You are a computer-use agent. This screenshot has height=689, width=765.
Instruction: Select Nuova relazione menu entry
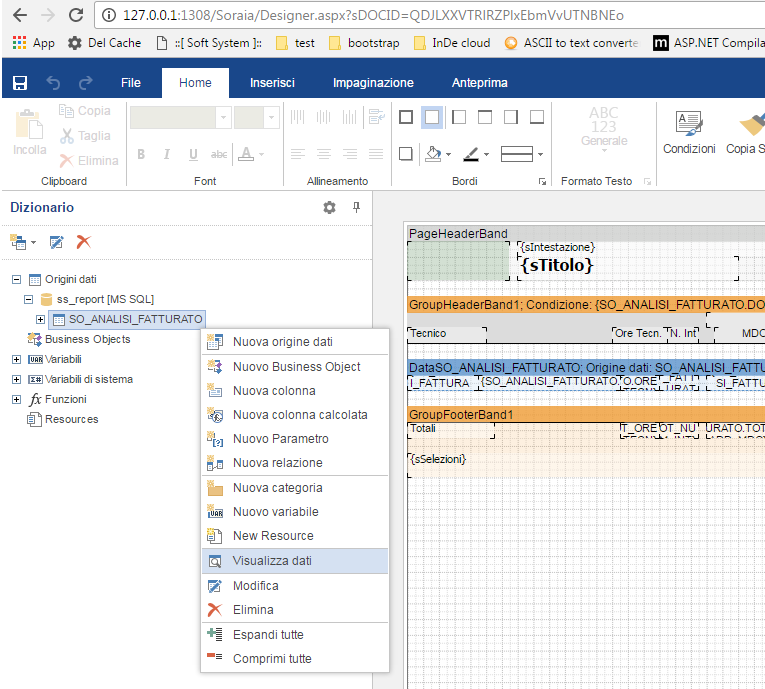(295, 463)
